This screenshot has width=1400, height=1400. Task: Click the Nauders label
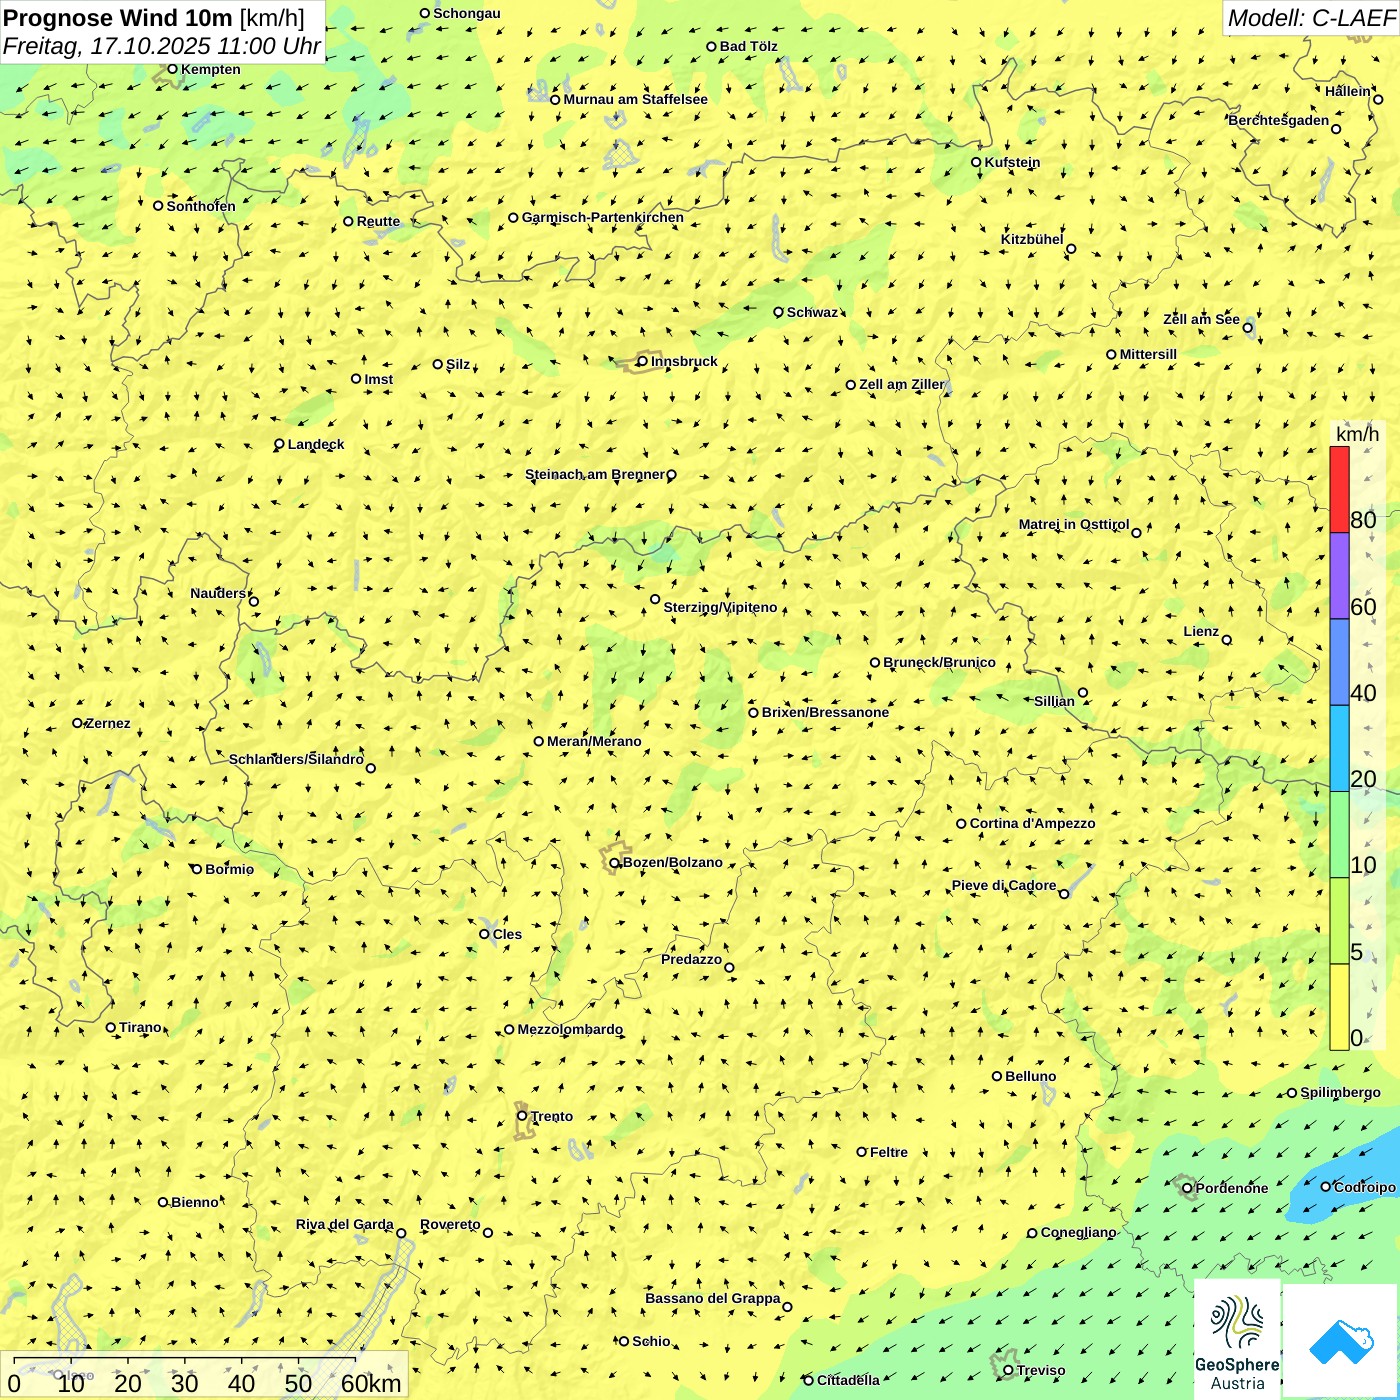pos(217,593)
